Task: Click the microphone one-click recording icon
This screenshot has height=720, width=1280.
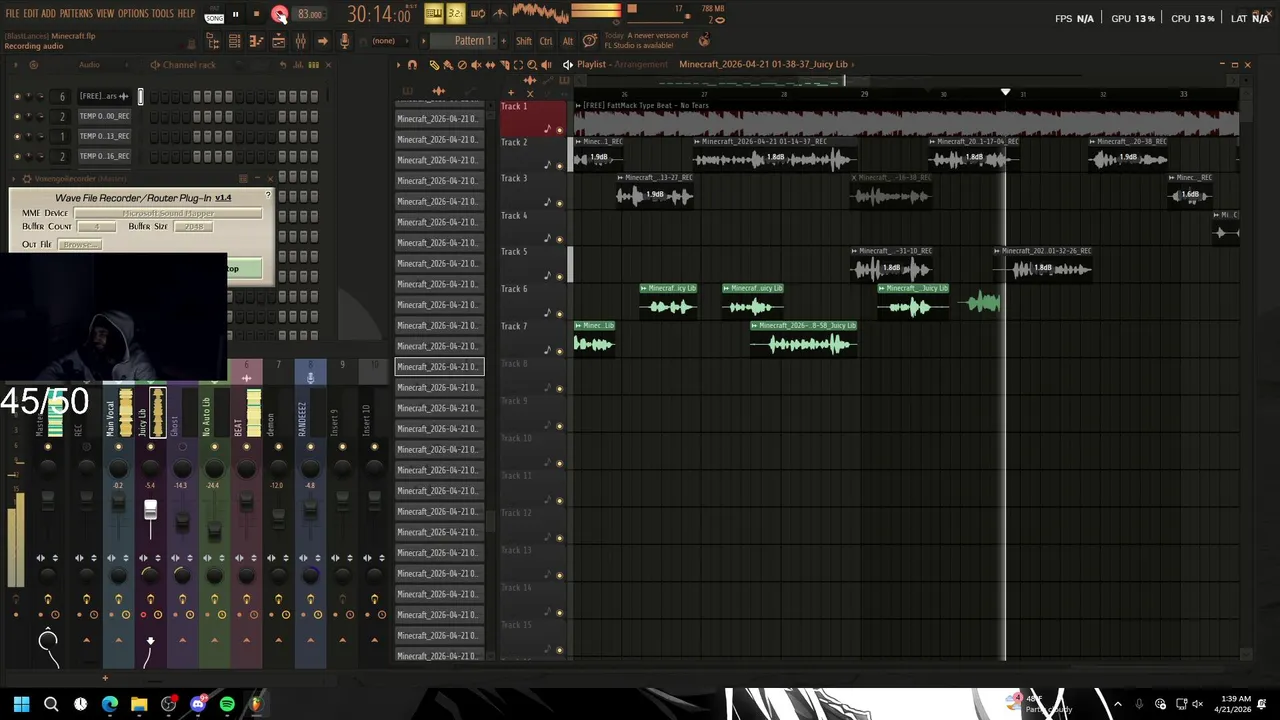Action: coord(344,41)
